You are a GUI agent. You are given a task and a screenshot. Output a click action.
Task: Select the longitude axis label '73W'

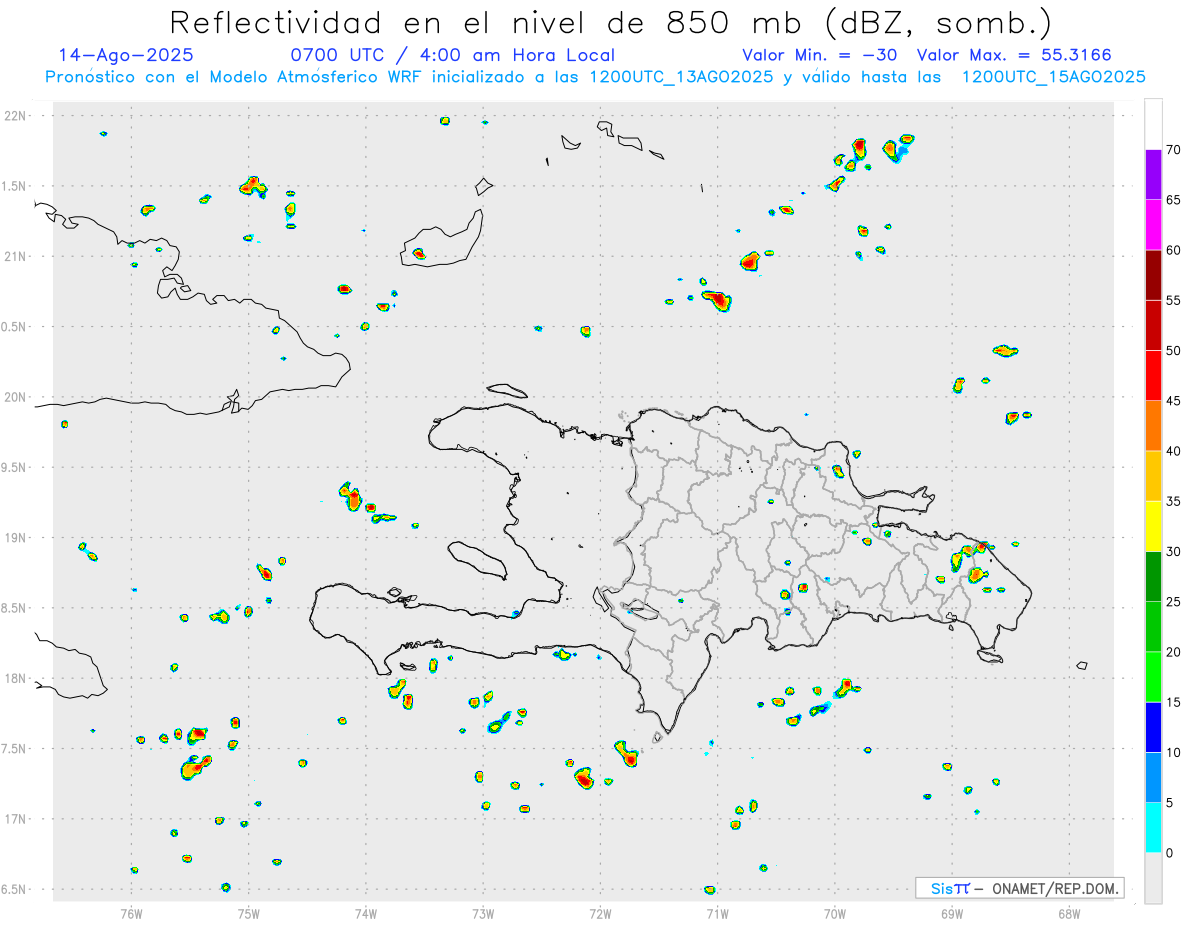(483, 913)
